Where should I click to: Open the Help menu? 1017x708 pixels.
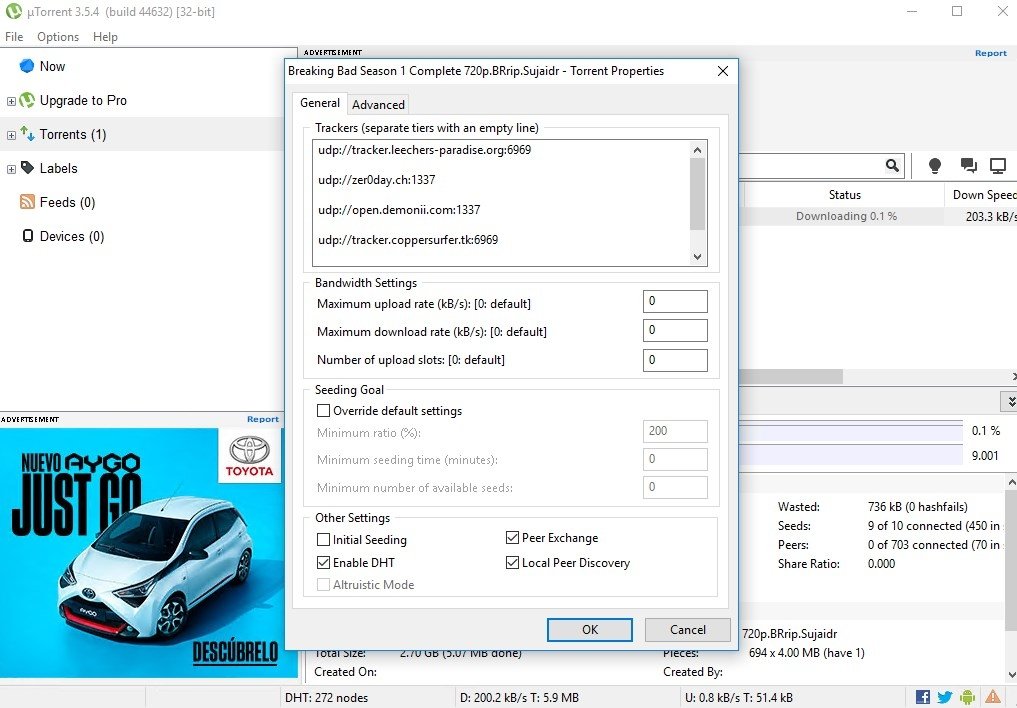coord(105,37)
